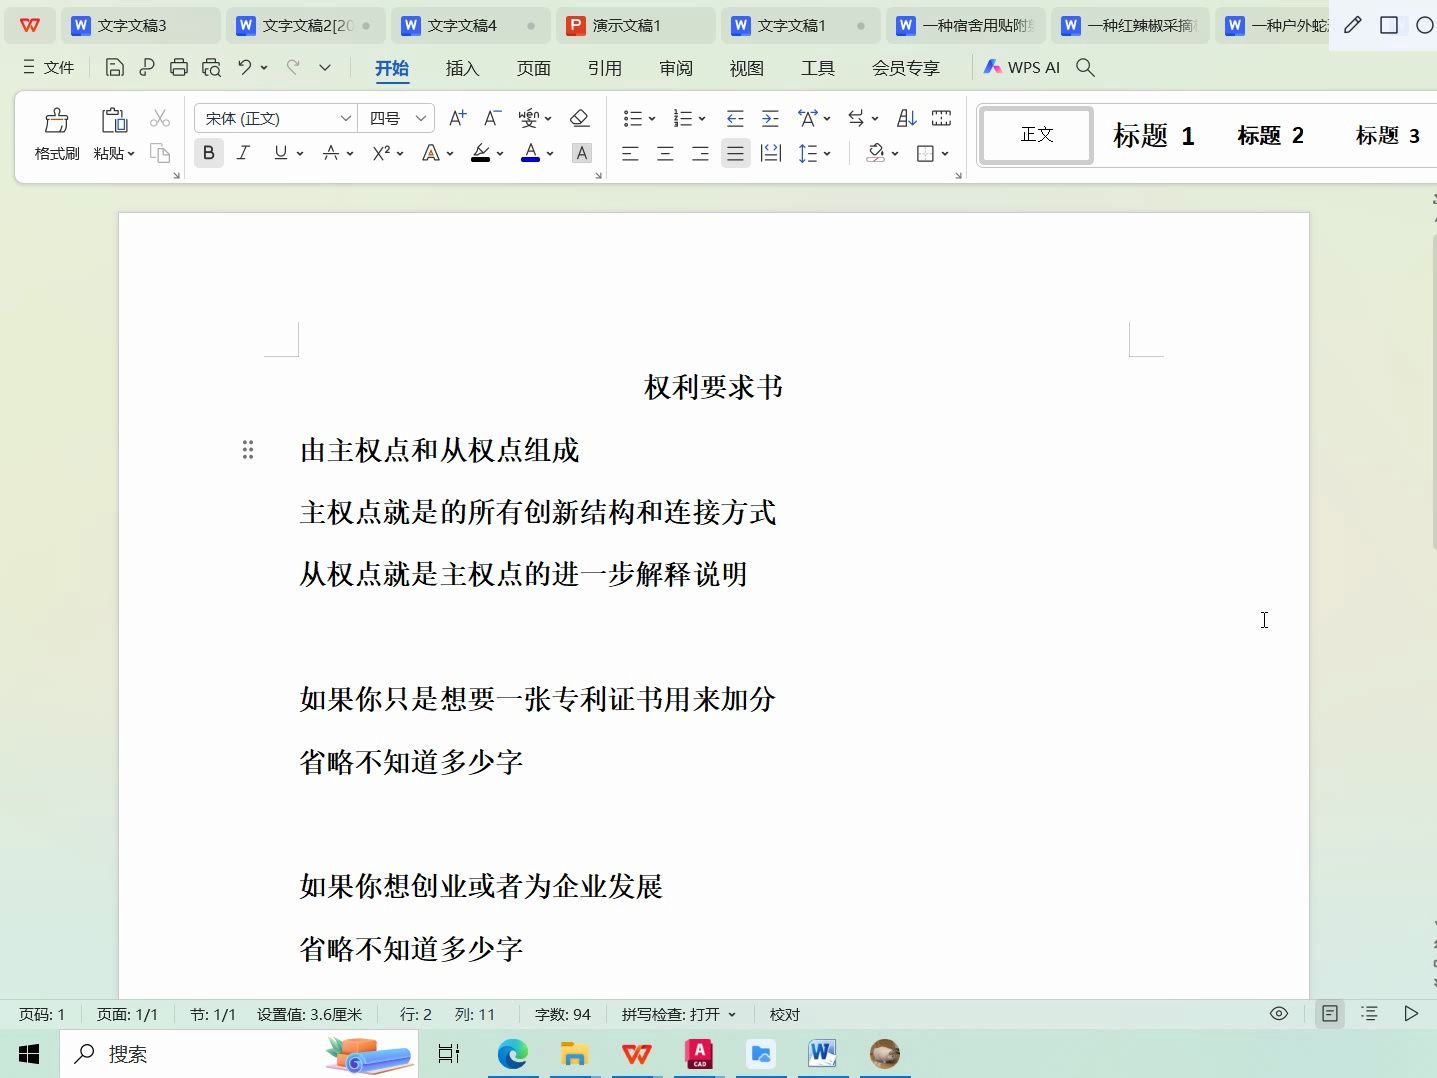Open Microsoft Edge from the taskbar
The height and width of the screenshot is (1078, 1437).
point(512,1054)
